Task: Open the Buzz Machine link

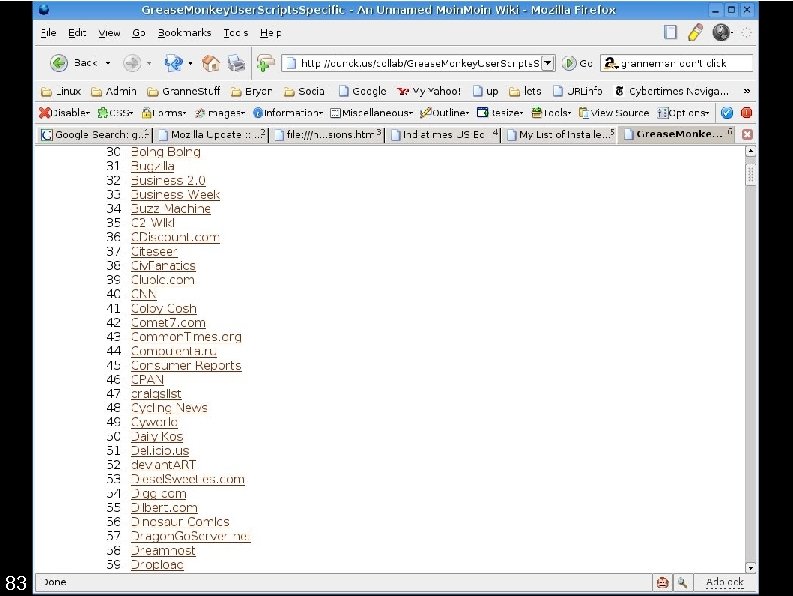Action: click(x=170, y=209)
